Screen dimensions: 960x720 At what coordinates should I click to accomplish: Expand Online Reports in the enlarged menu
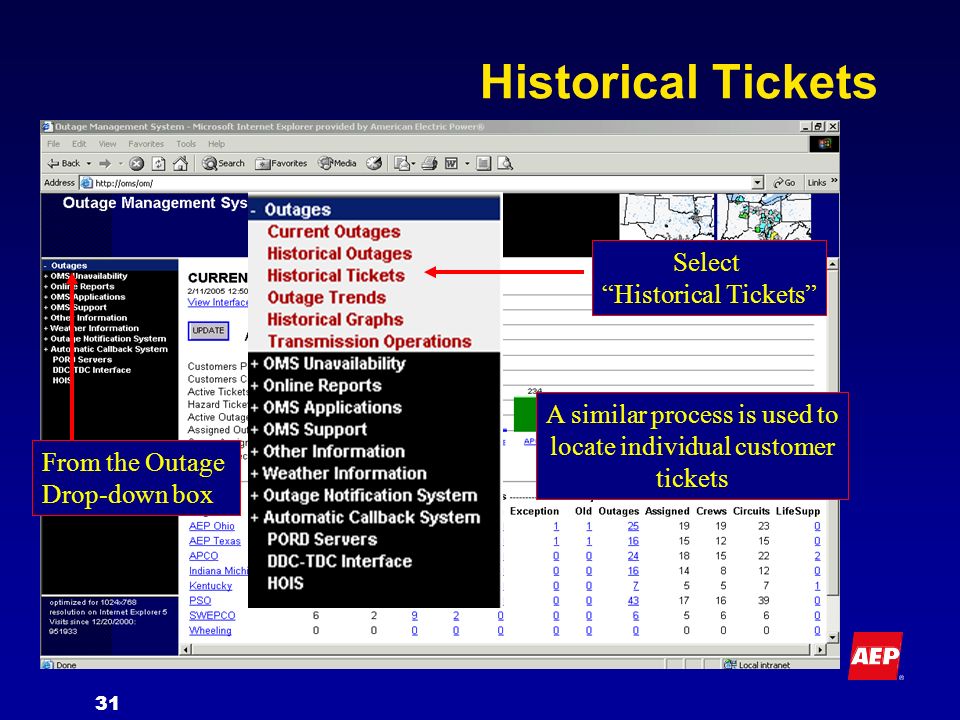[x=316, y=386]
